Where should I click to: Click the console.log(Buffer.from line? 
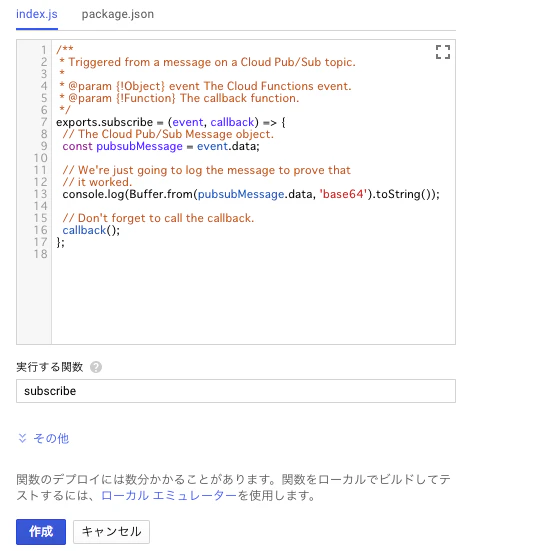pyautogui.click(x=251, y=194)
